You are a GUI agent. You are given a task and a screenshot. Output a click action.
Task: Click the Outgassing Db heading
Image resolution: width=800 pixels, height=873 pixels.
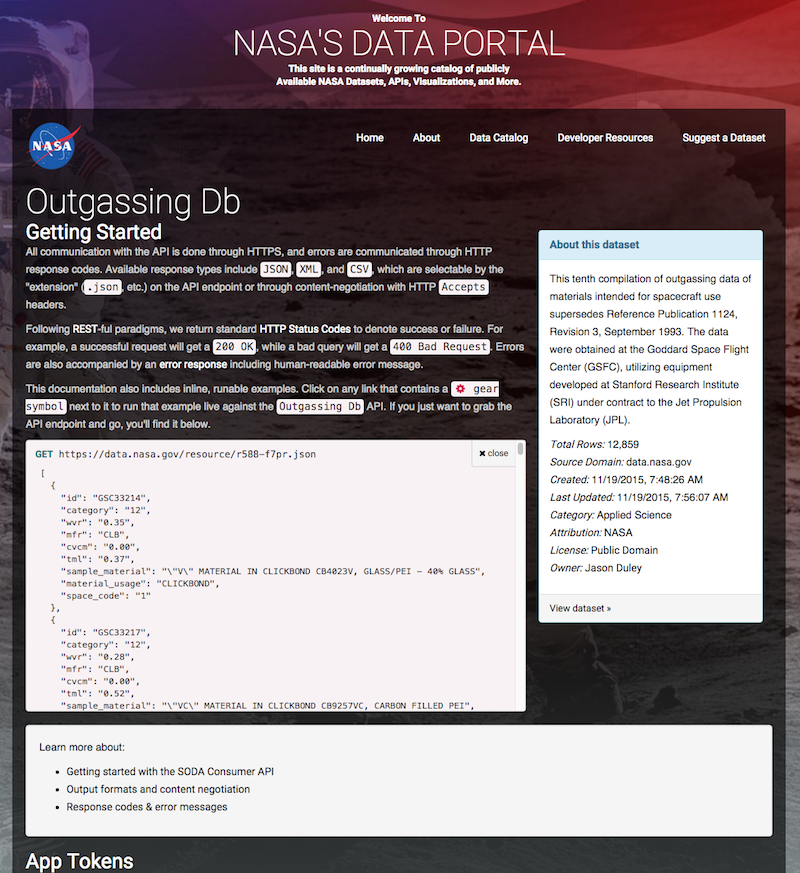click(133, 202)
